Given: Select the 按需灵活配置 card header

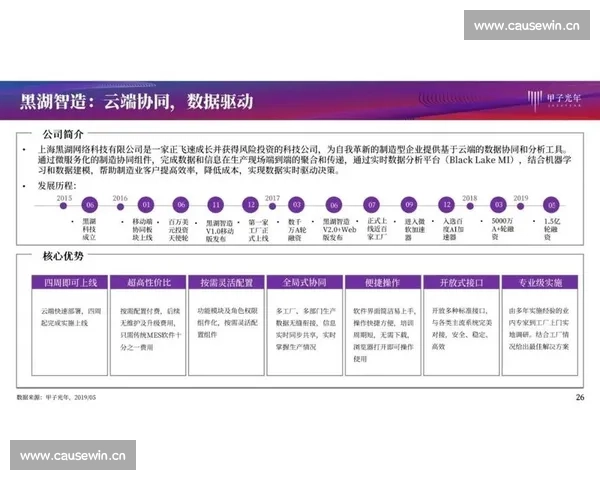Looking at the screenshot, I should coord(227,282).
